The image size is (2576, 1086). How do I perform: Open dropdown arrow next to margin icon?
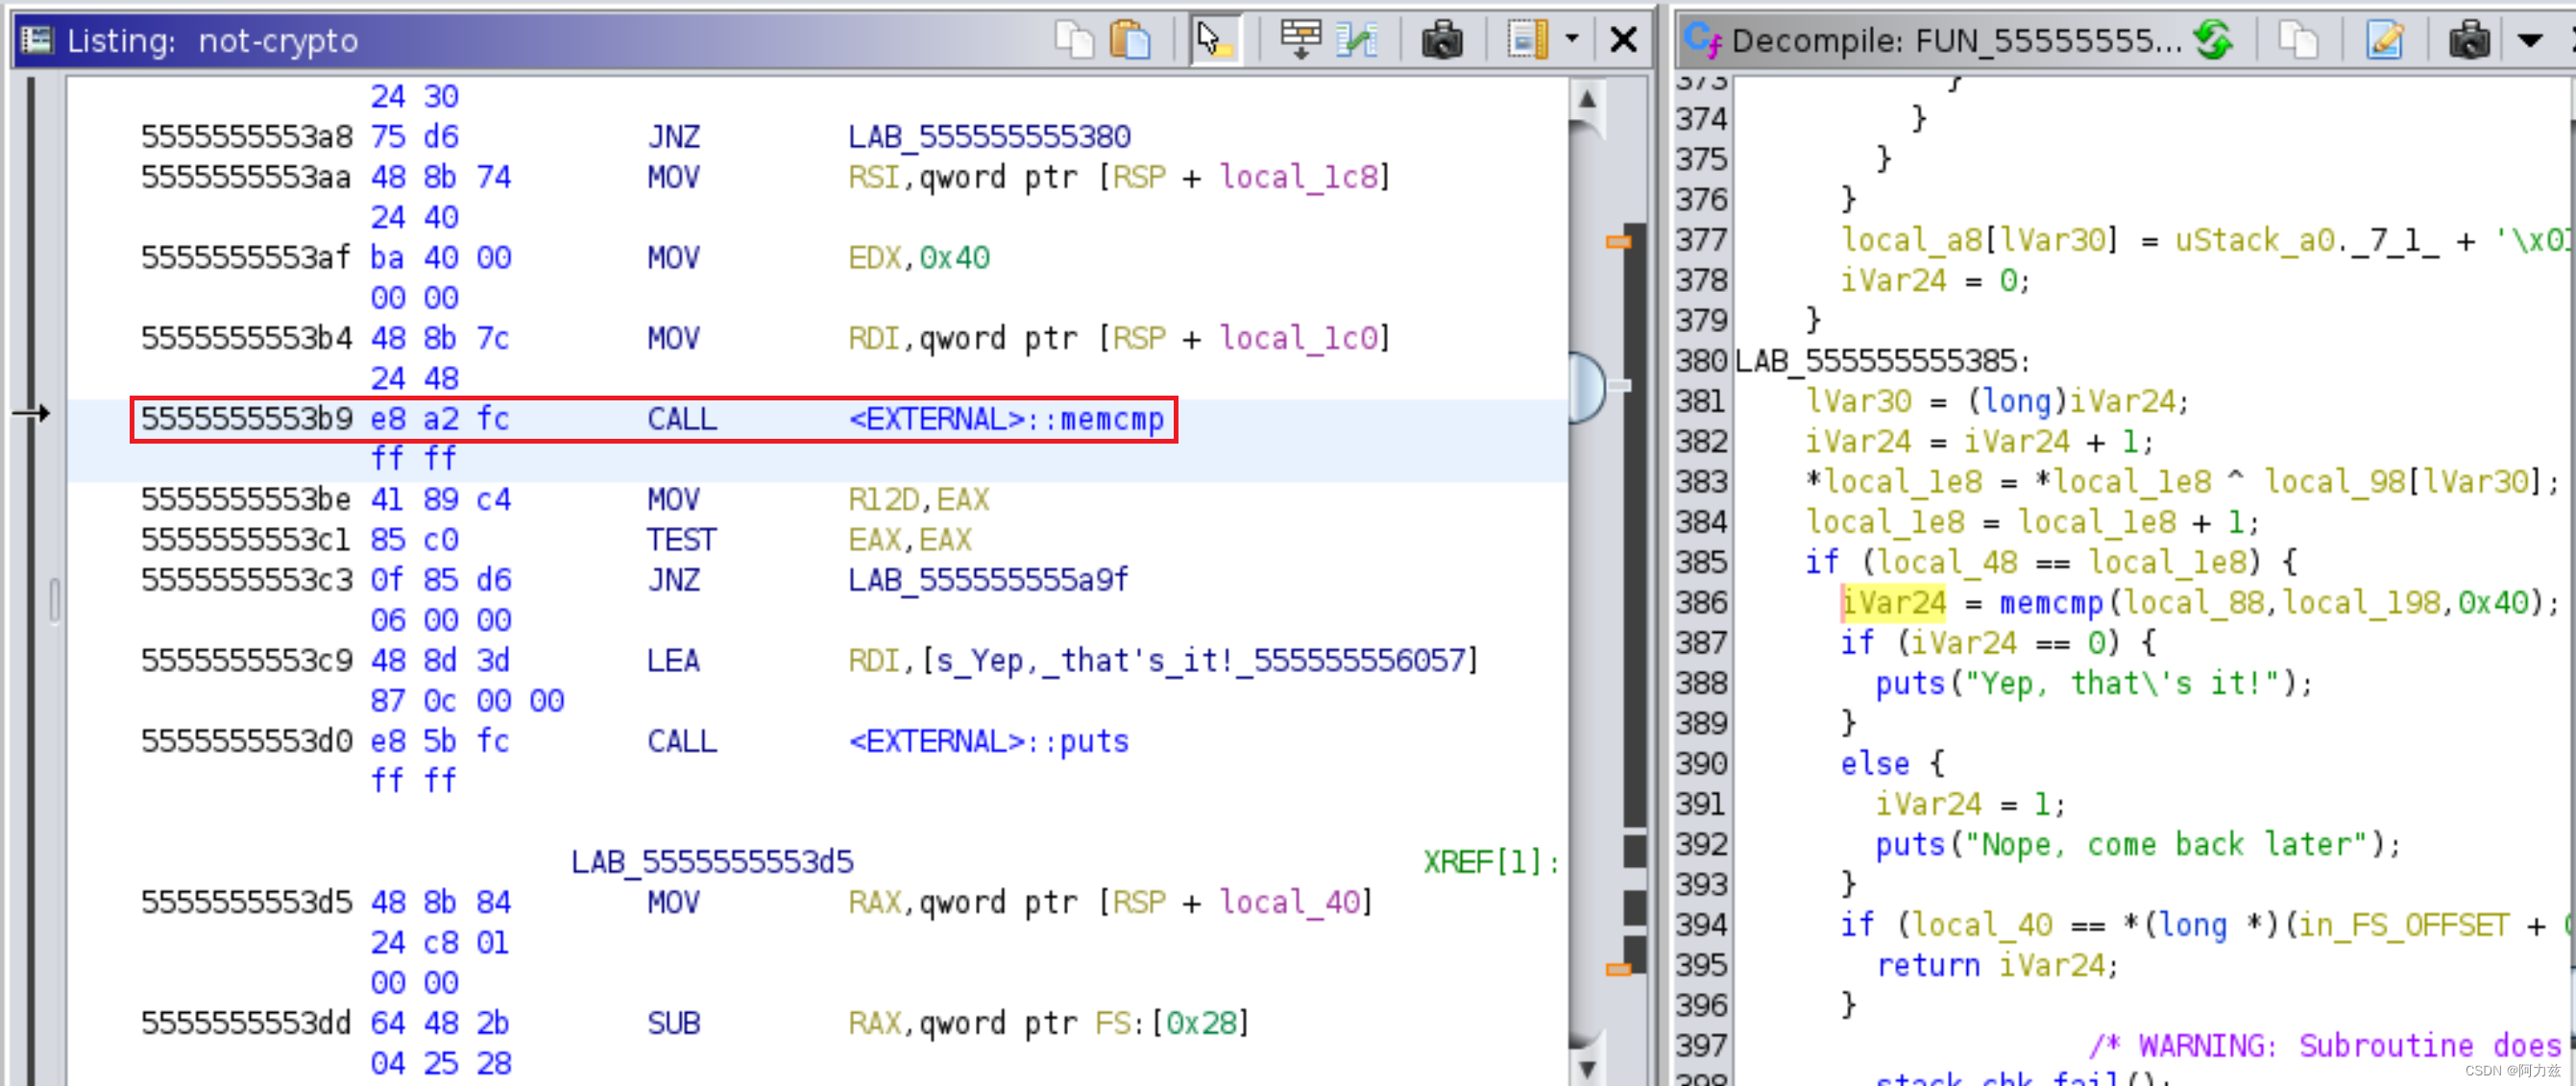[1572, 40]
